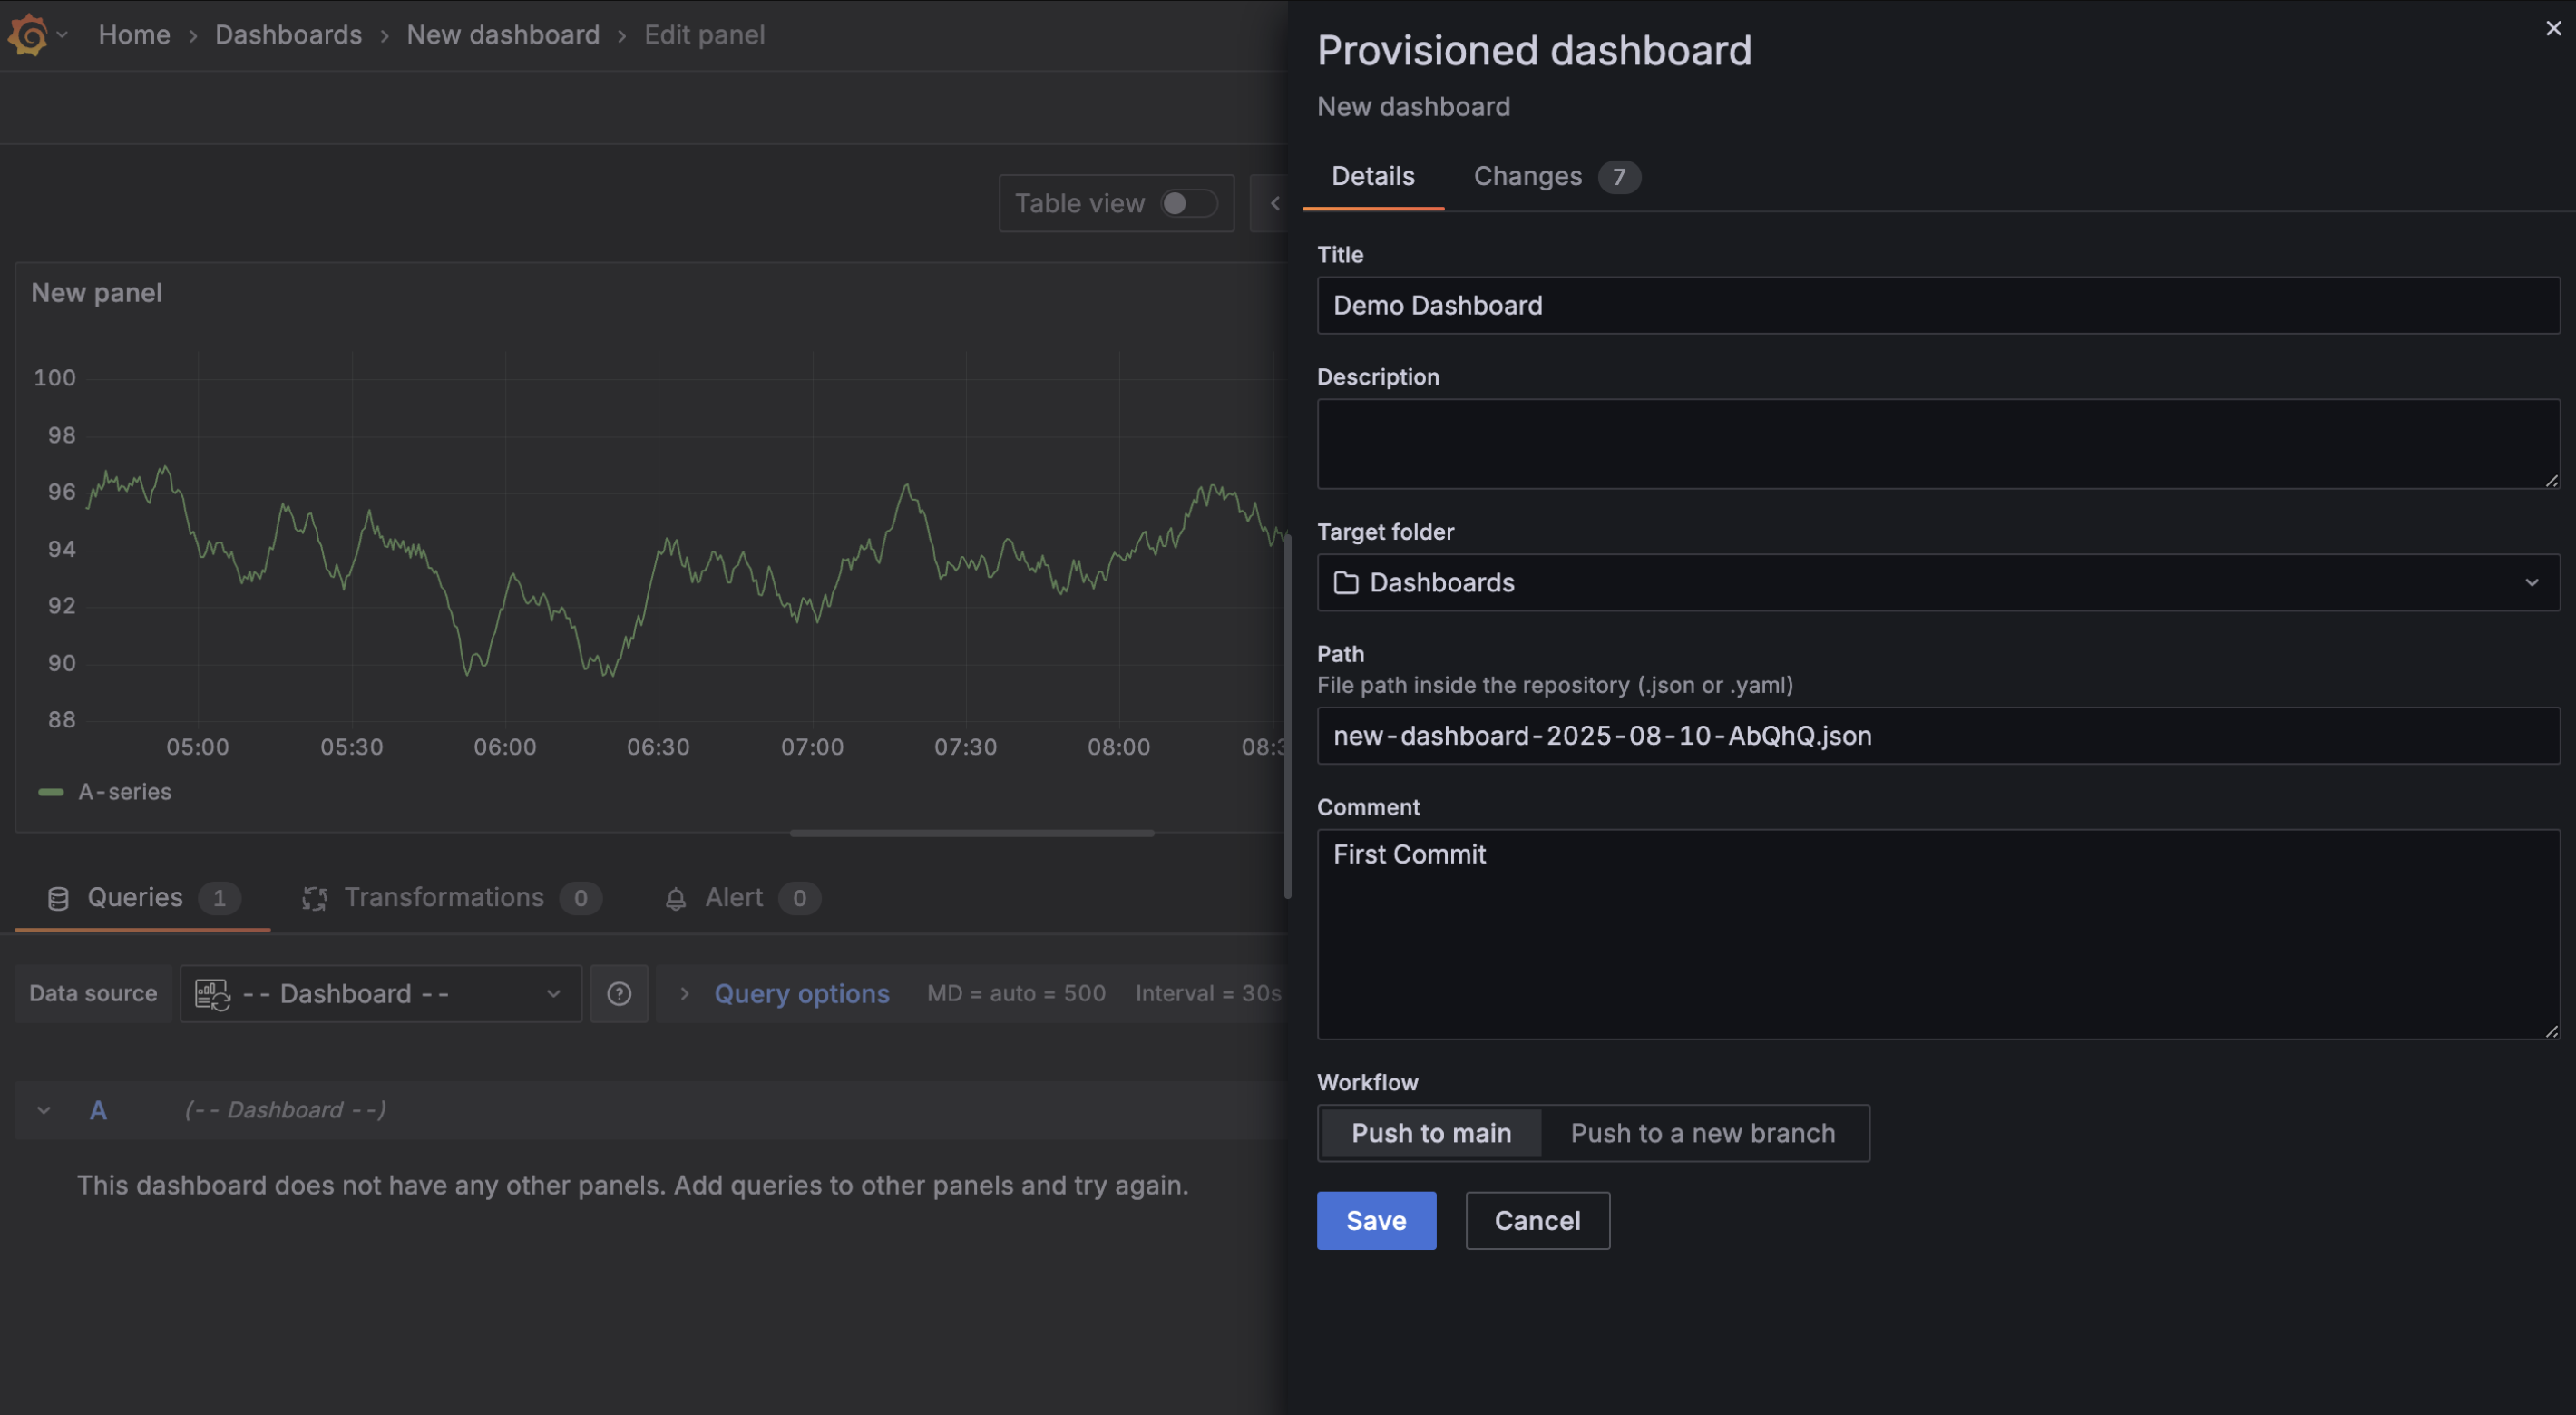Click the Transformations tab icon
The width and height of the screenshot is (2576, 1415).
click(x=315, y=898)
